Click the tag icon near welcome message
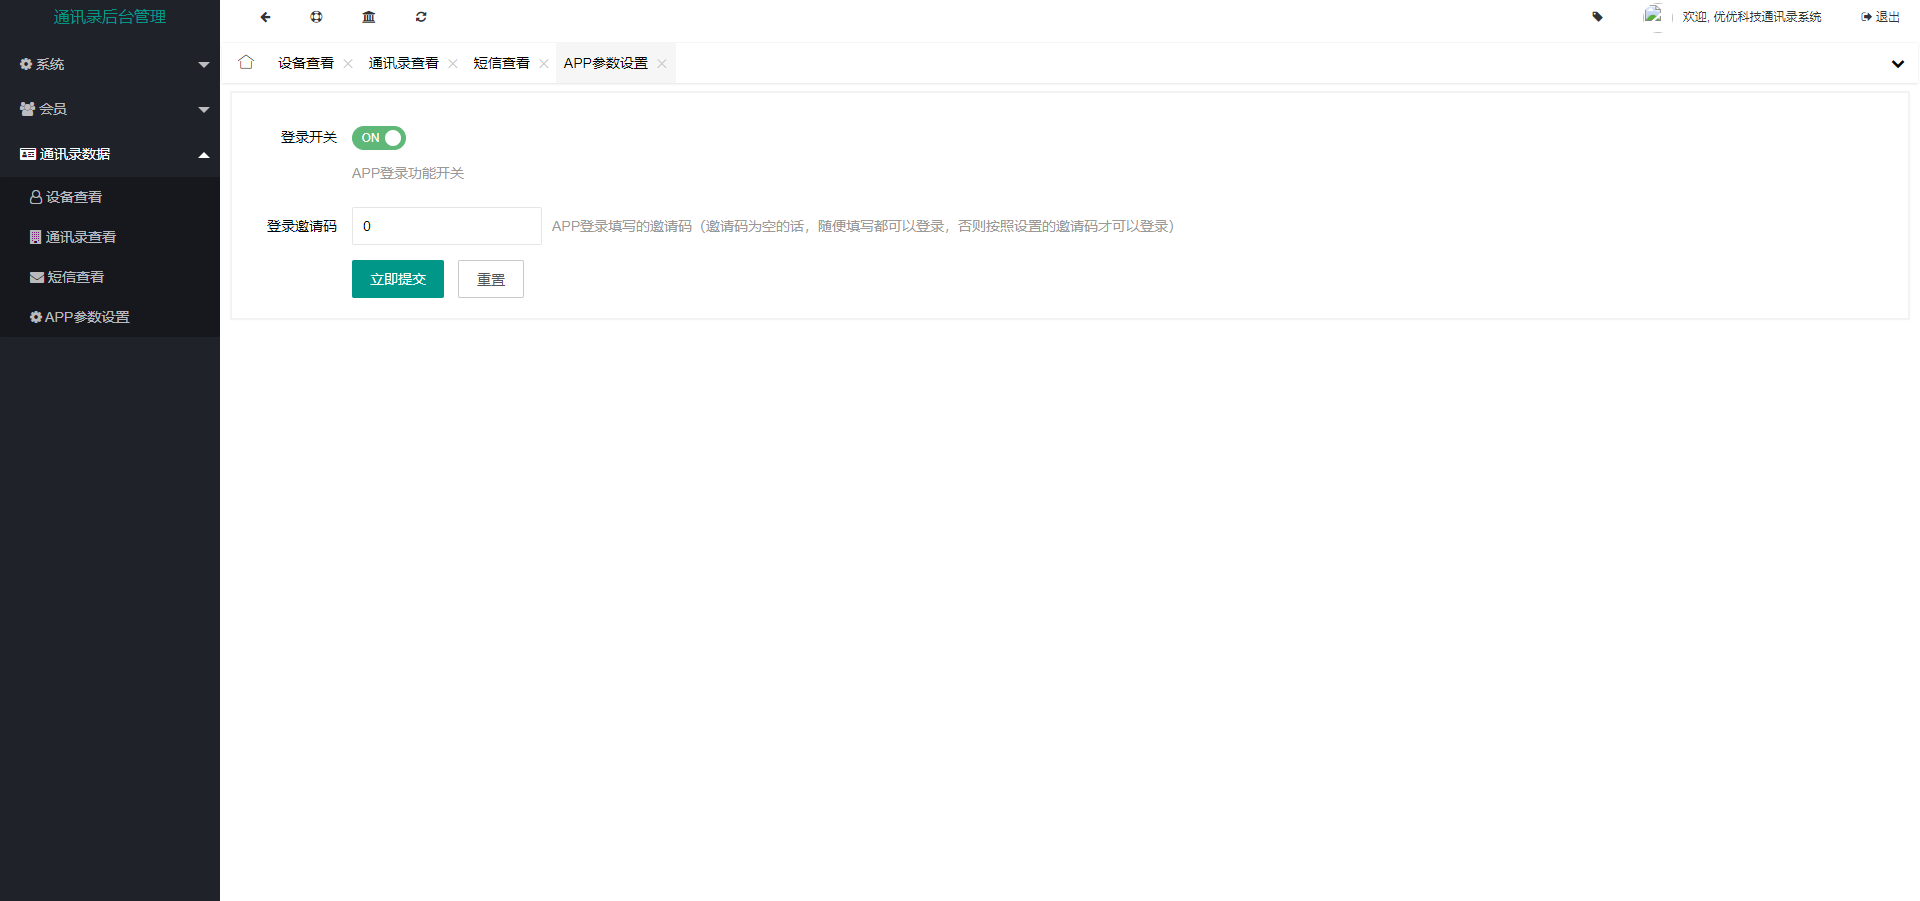Screen dimensions: 1920x901 pos(1597,17)
